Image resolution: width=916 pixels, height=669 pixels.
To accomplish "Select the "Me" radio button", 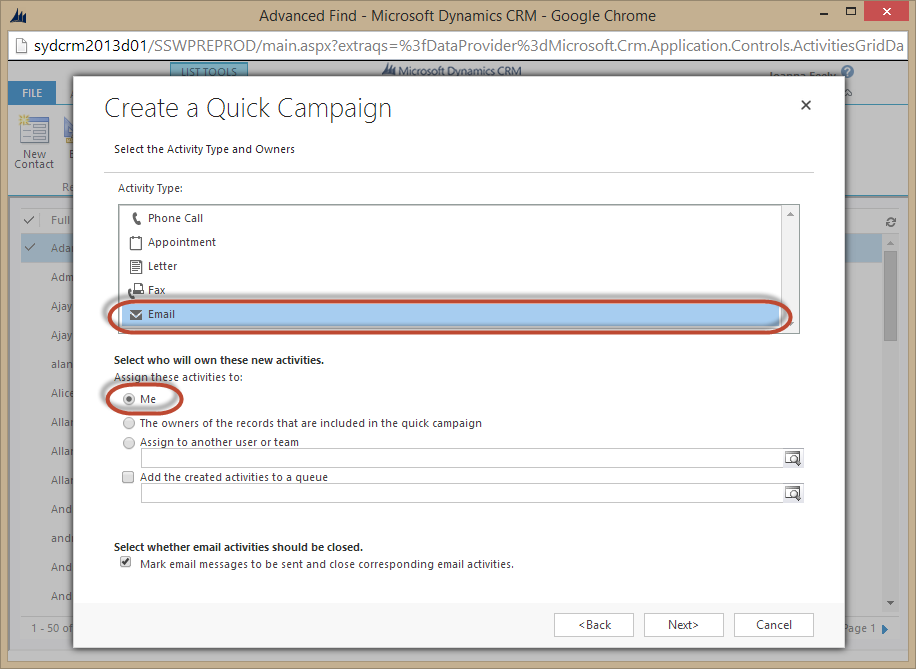I will [129, 399].
